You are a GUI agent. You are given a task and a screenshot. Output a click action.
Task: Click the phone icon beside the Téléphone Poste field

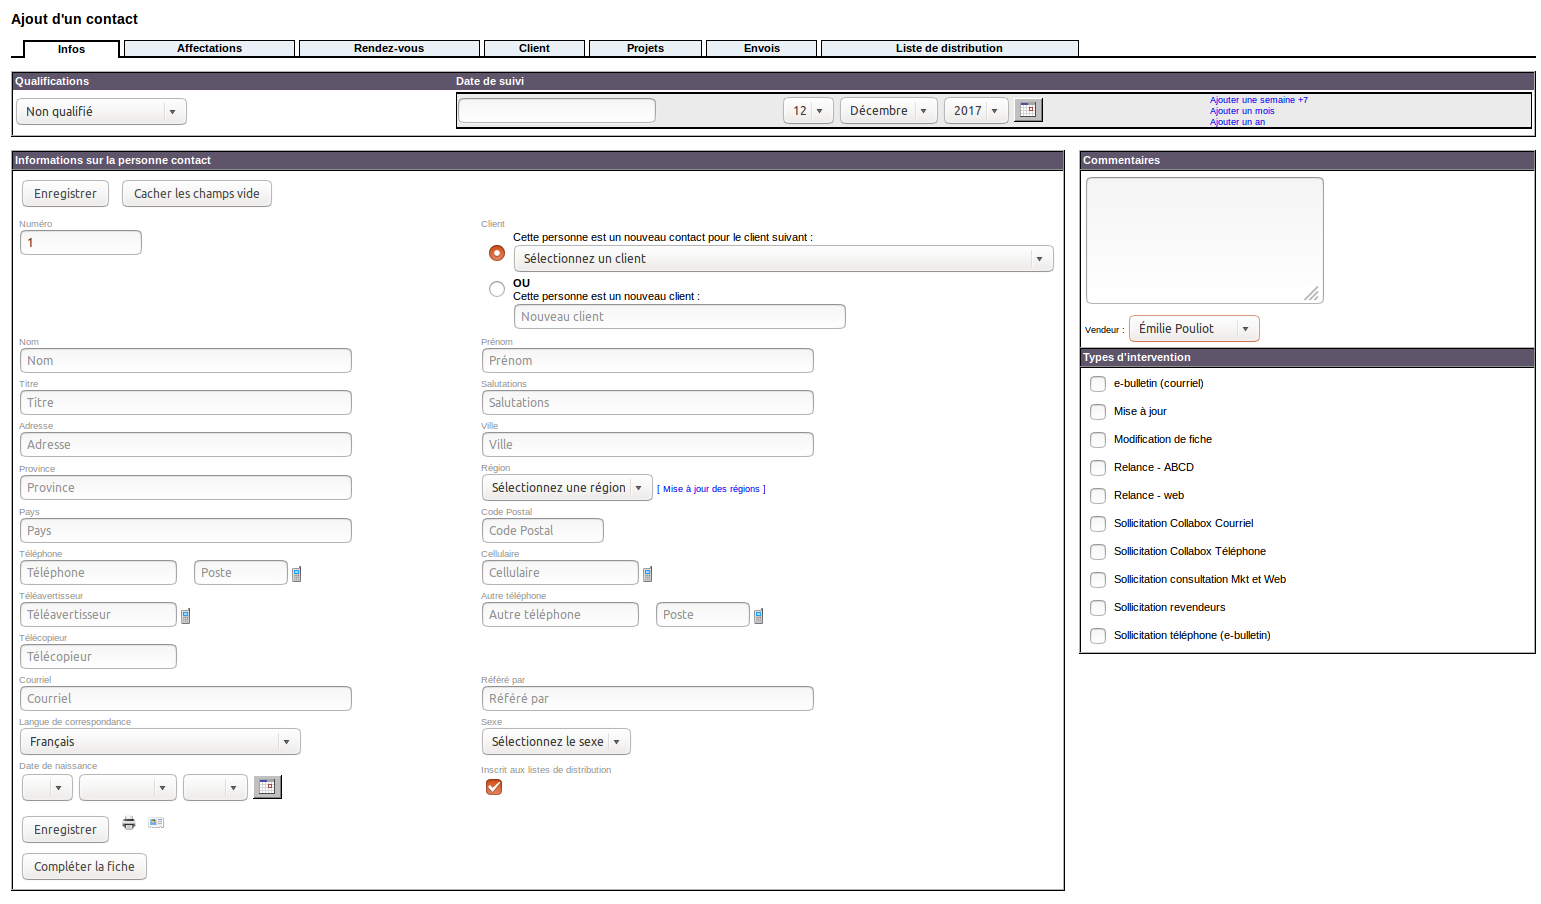click(x=297, y=574)
